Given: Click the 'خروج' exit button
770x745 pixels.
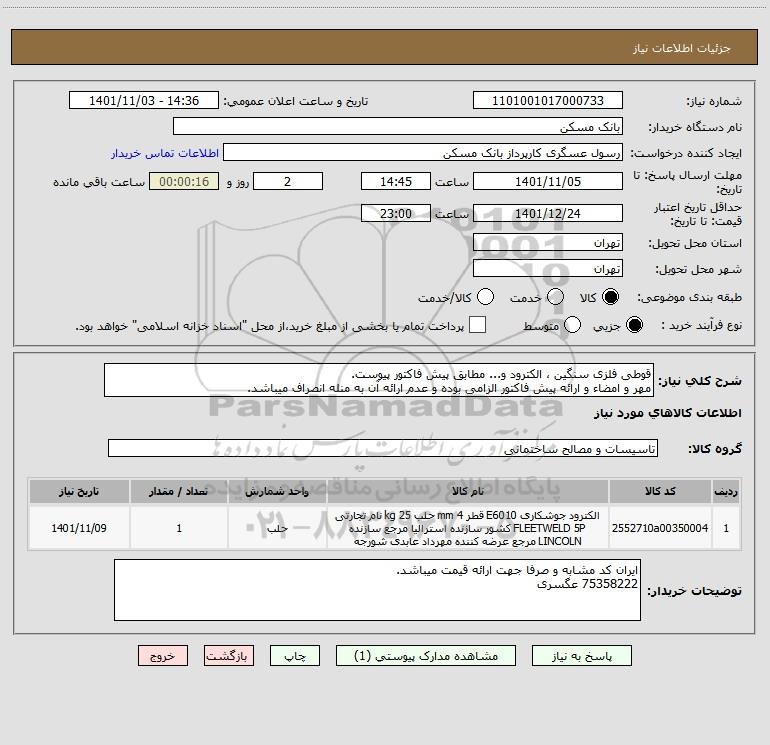Looking at the screenshot, I should pyautogui.click(x=163, y=656).
